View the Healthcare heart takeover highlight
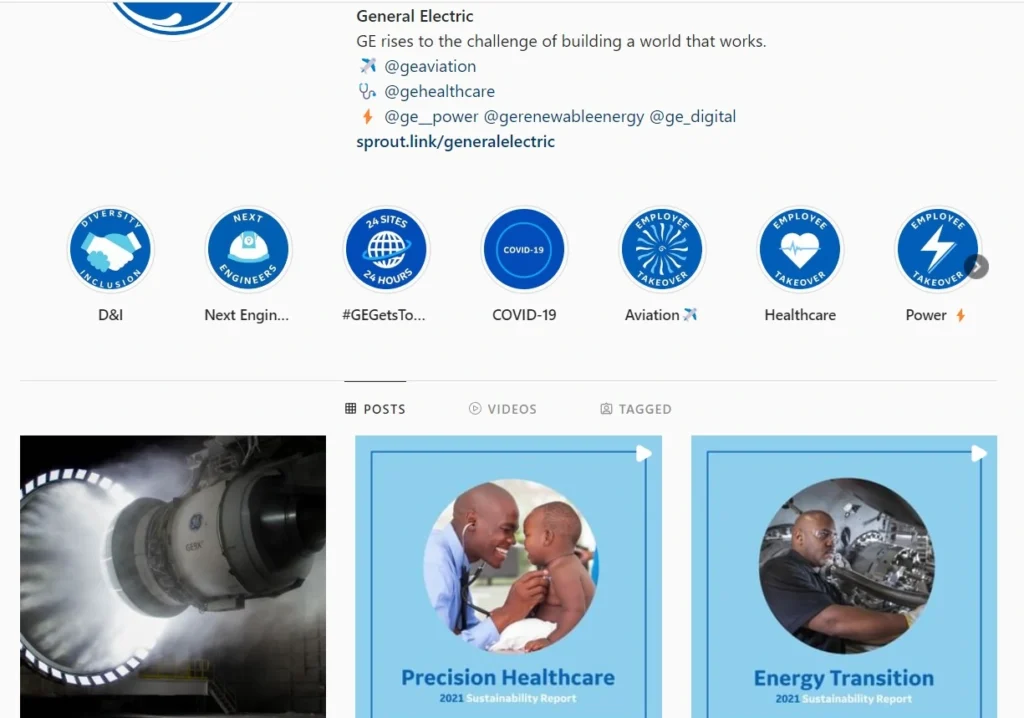Viewport: 1024px width, 718px height. point(800,250)
